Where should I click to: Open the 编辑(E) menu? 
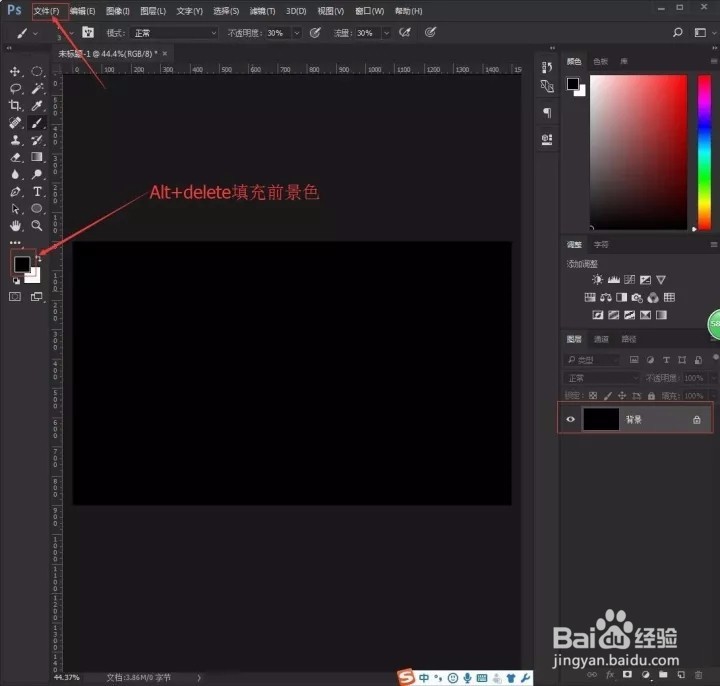pos(83,11)
